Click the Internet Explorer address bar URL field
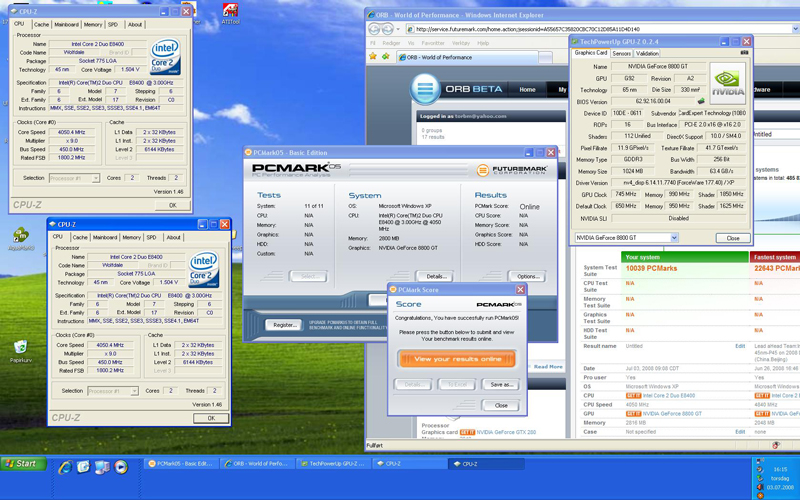This screenshot has height=500, width=800. point(602,29)
